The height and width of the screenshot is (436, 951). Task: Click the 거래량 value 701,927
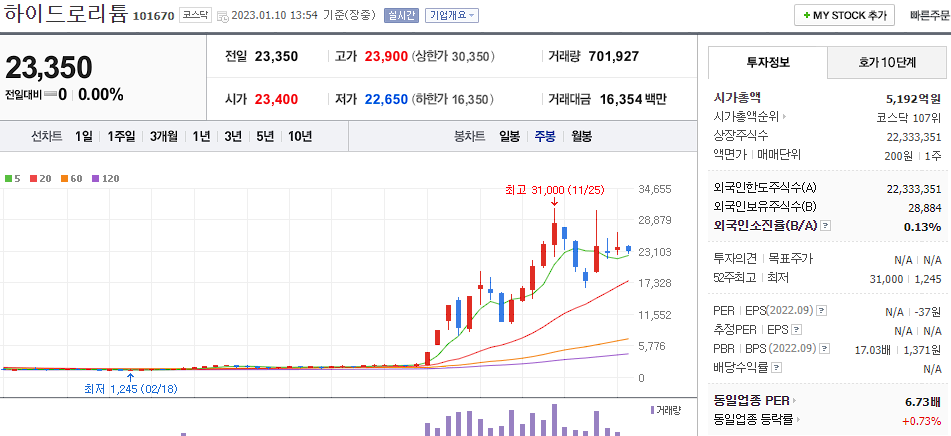coord(614,57)
